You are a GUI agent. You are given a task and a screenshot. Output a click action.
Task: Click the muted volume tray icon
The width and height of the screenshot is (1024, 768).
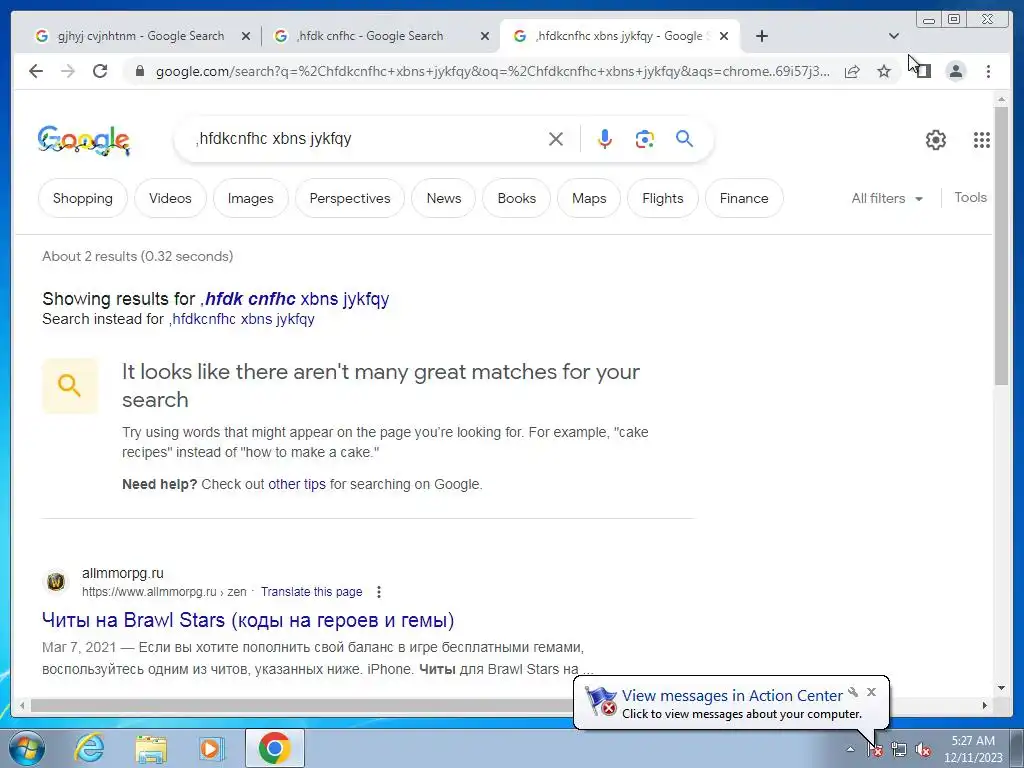click(x=923, y=749)
